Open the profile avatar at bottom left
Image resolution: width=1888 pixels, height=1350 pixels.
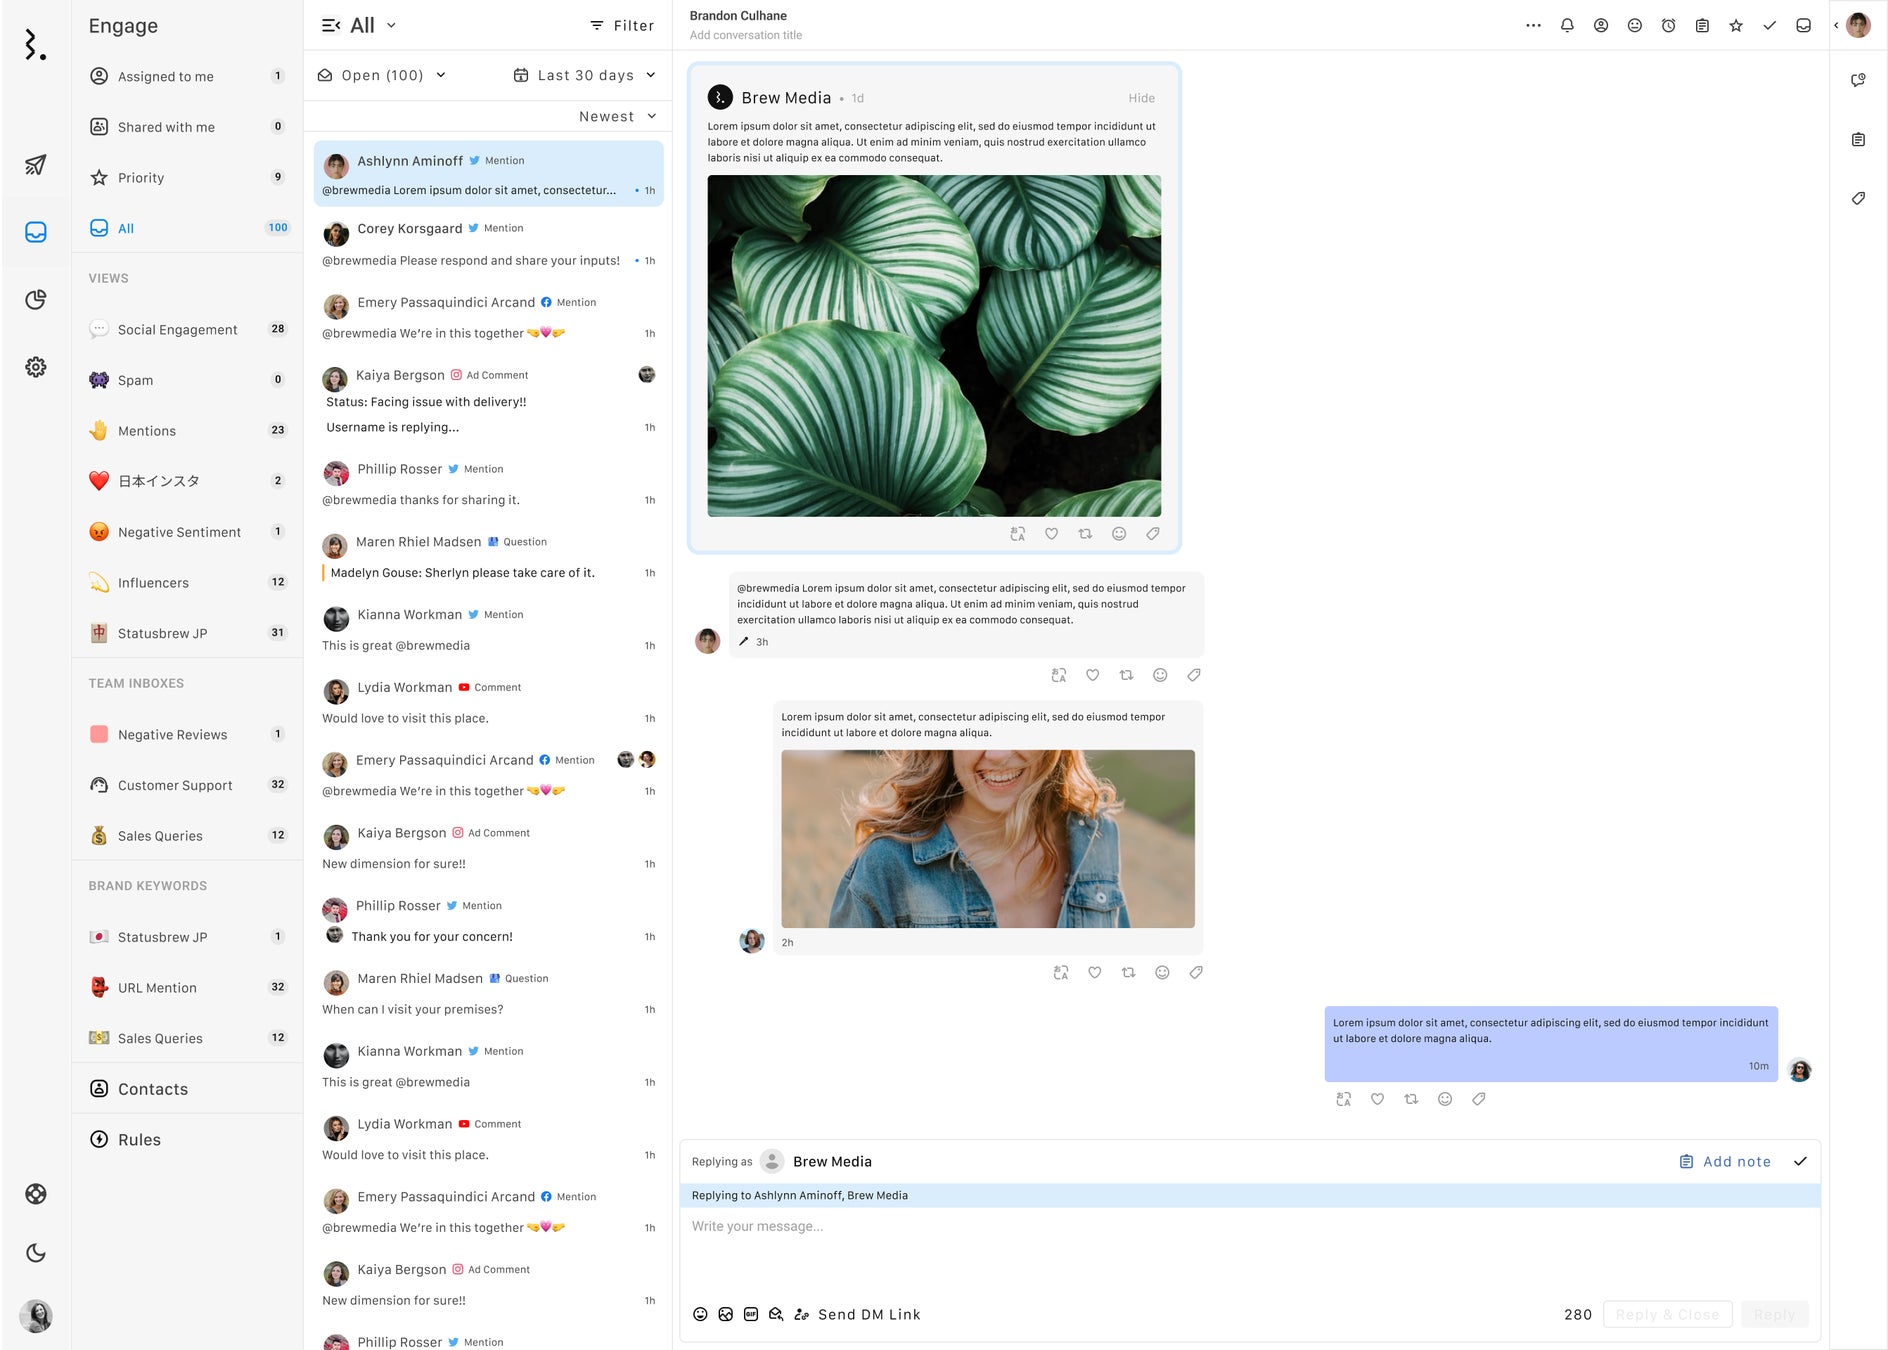36,1316
